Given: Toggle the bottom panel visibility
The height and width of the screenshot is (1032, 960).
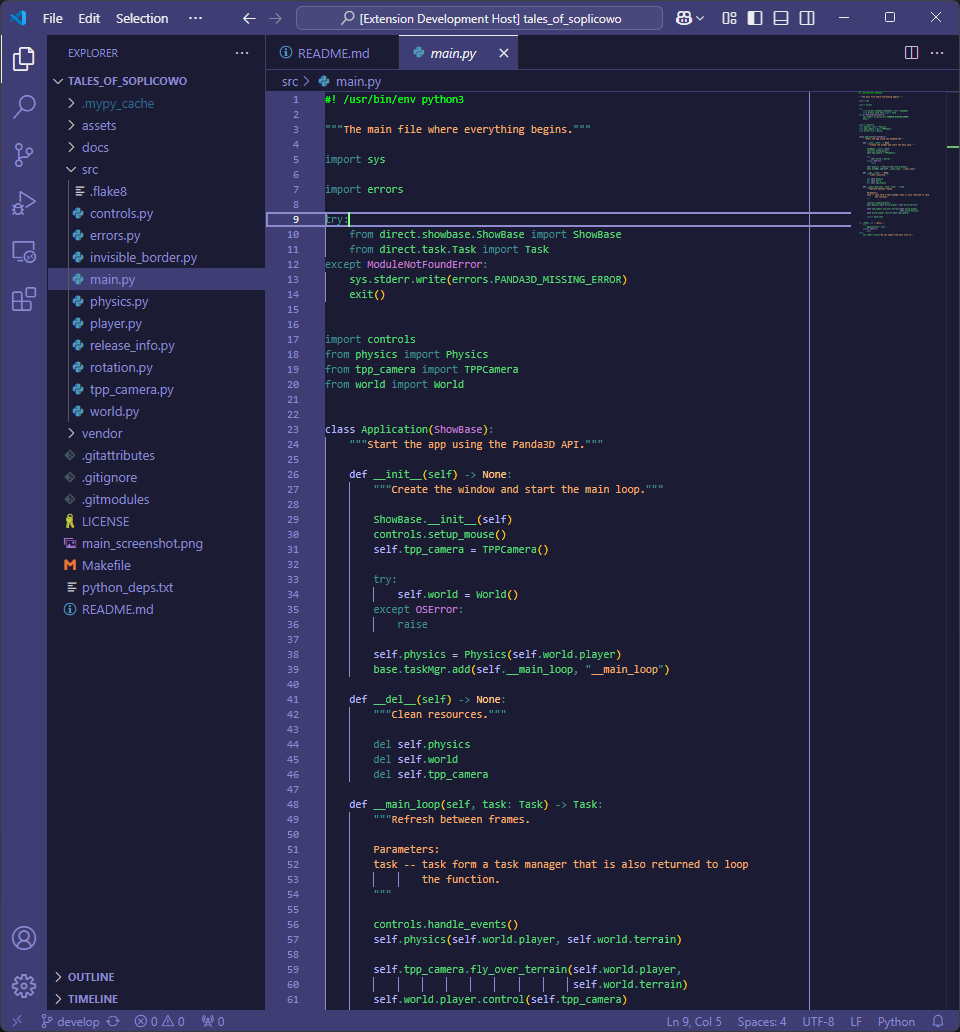Looking at the screenshot, I should point(781,18).
